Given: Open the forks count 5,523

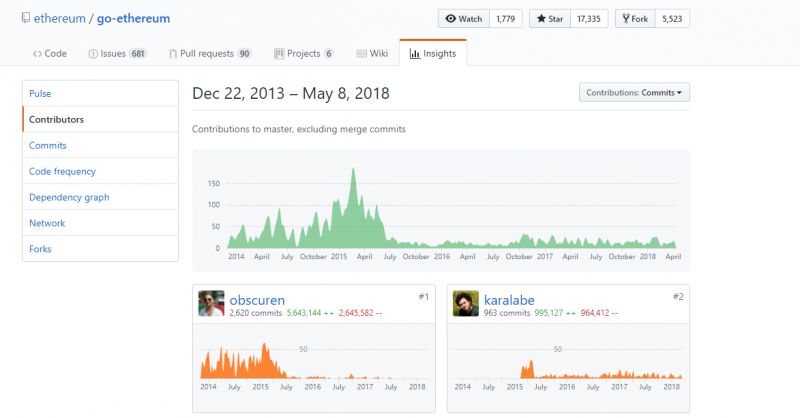Looking at the screenshot, I should 672,19.
